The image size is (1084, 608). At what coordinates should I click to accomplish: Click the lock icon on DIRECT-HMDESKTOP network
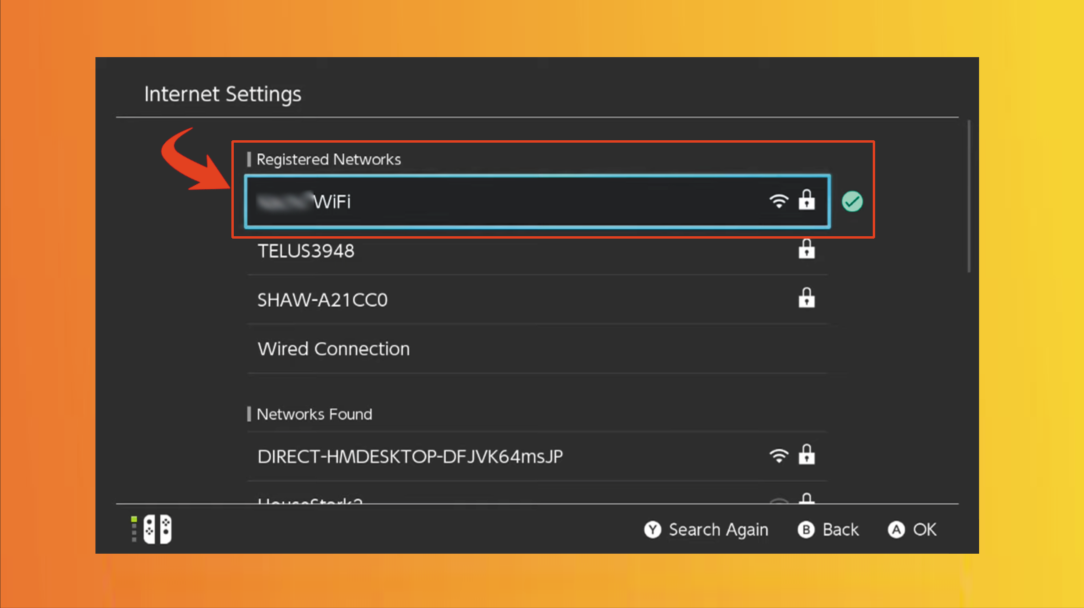(806, 455)
